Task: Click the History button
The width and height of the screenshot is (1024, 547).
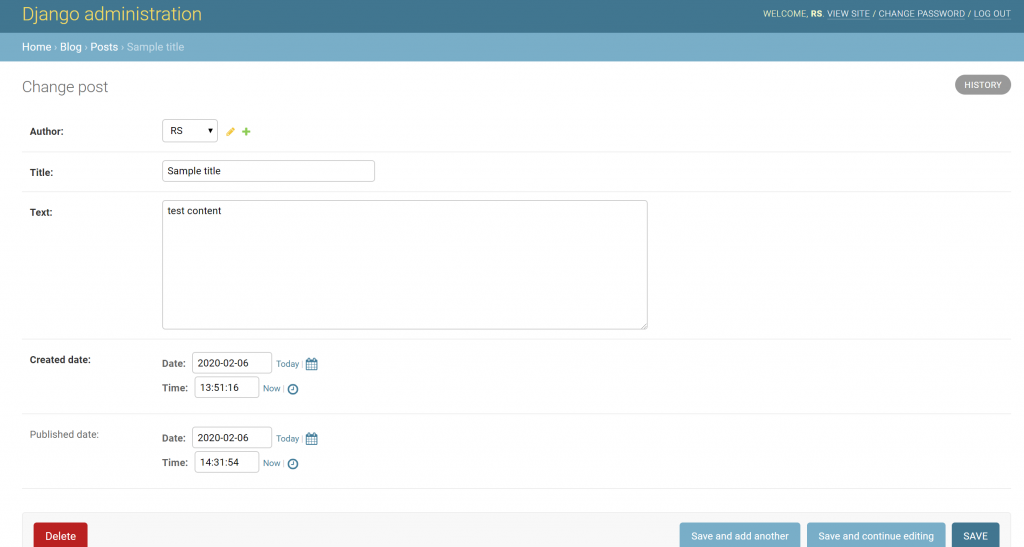Action: coord(983,85)
